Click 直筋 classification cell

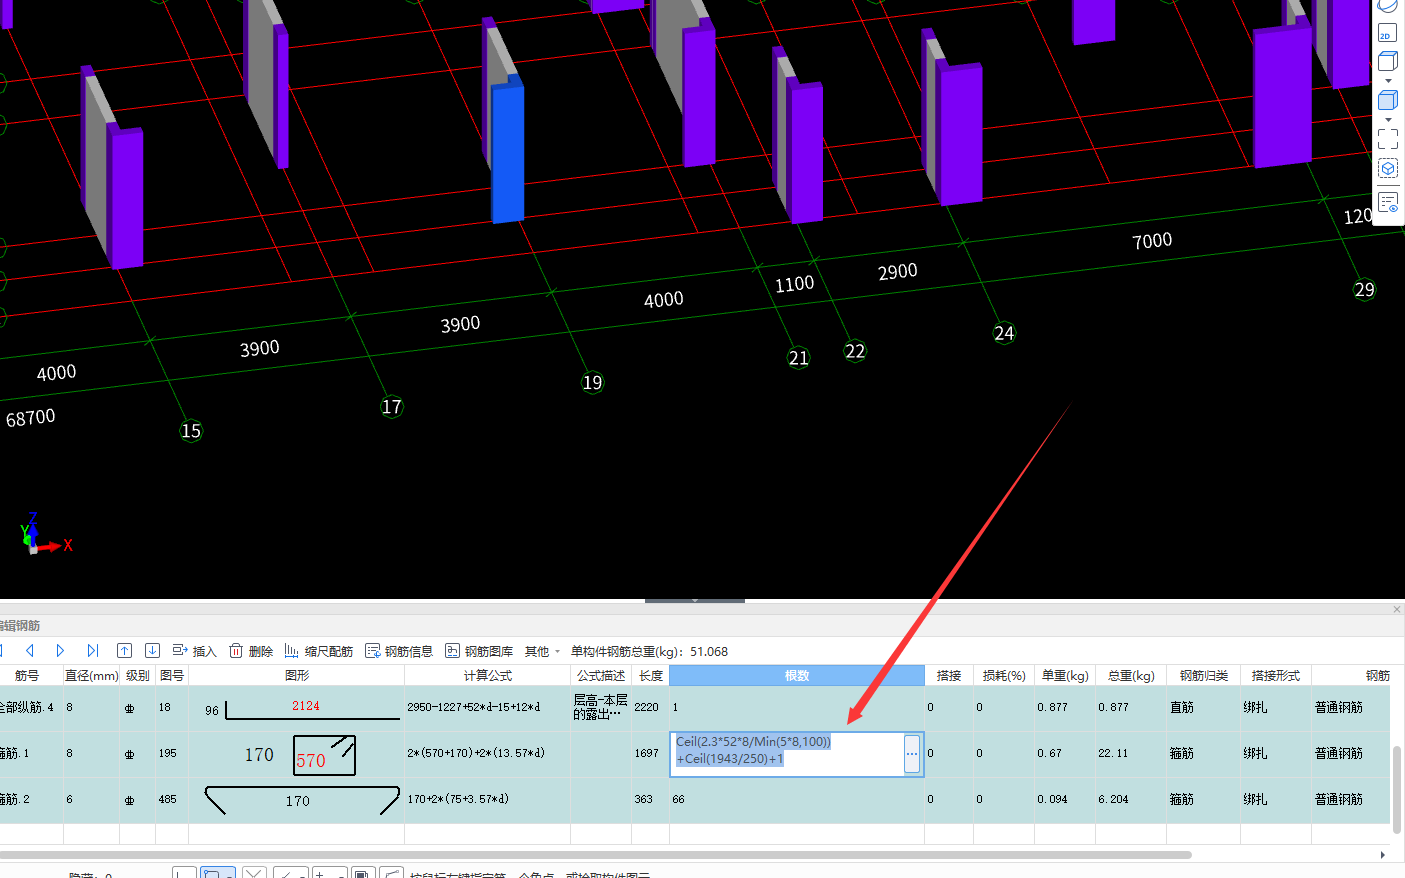[1203, 708]
